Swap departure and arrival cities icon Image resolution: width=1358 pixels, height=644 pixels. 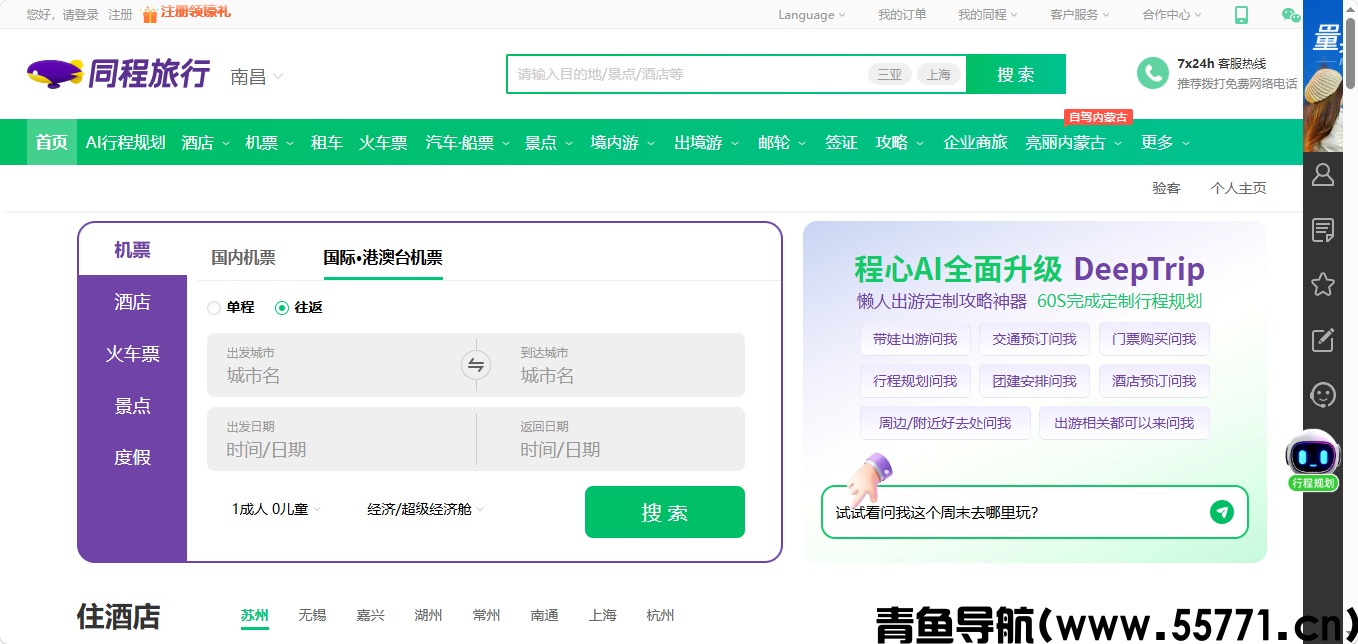(476, 365)
